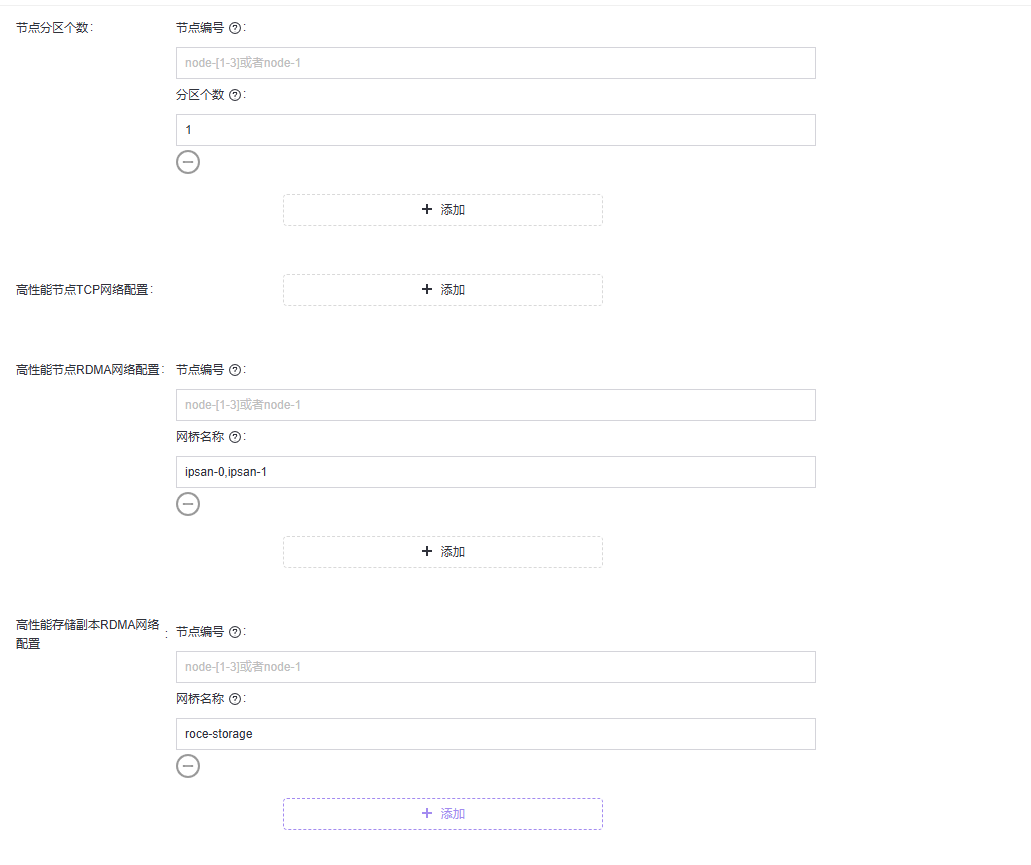
Task: Click 节点编号 help icon in 高性能存储副本RDMA网络配置
Action: click(x=235, y=632)
